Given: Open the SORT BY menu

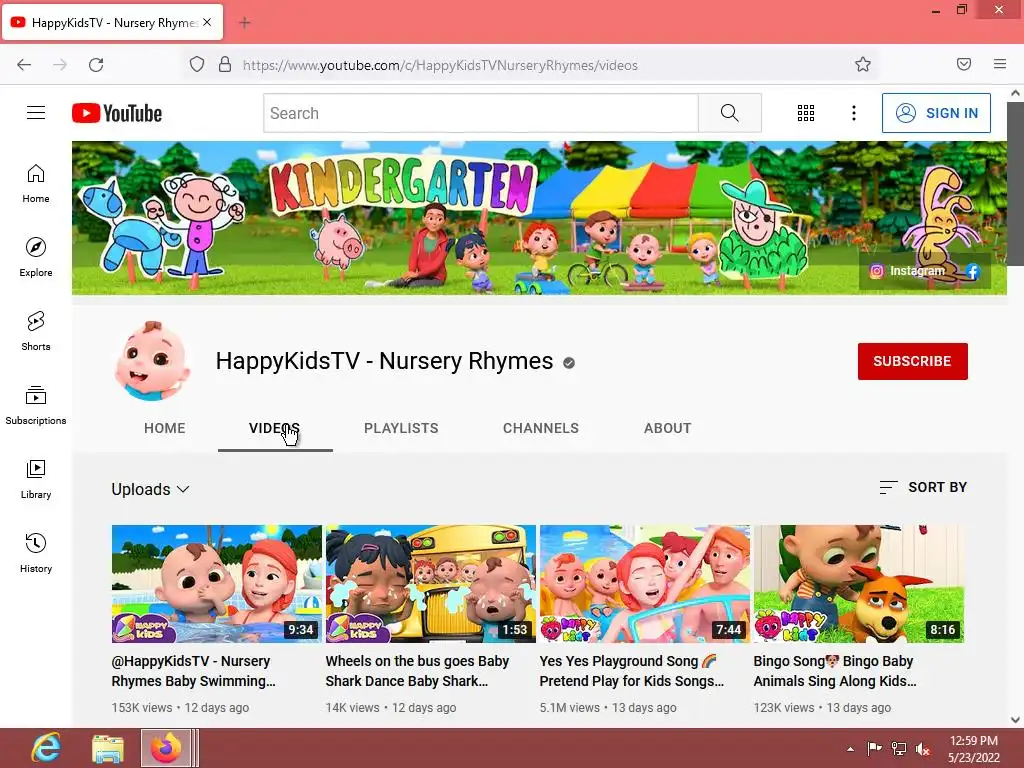Looking at the screenshot, I should pyautogui.click(x=923, y=487).
